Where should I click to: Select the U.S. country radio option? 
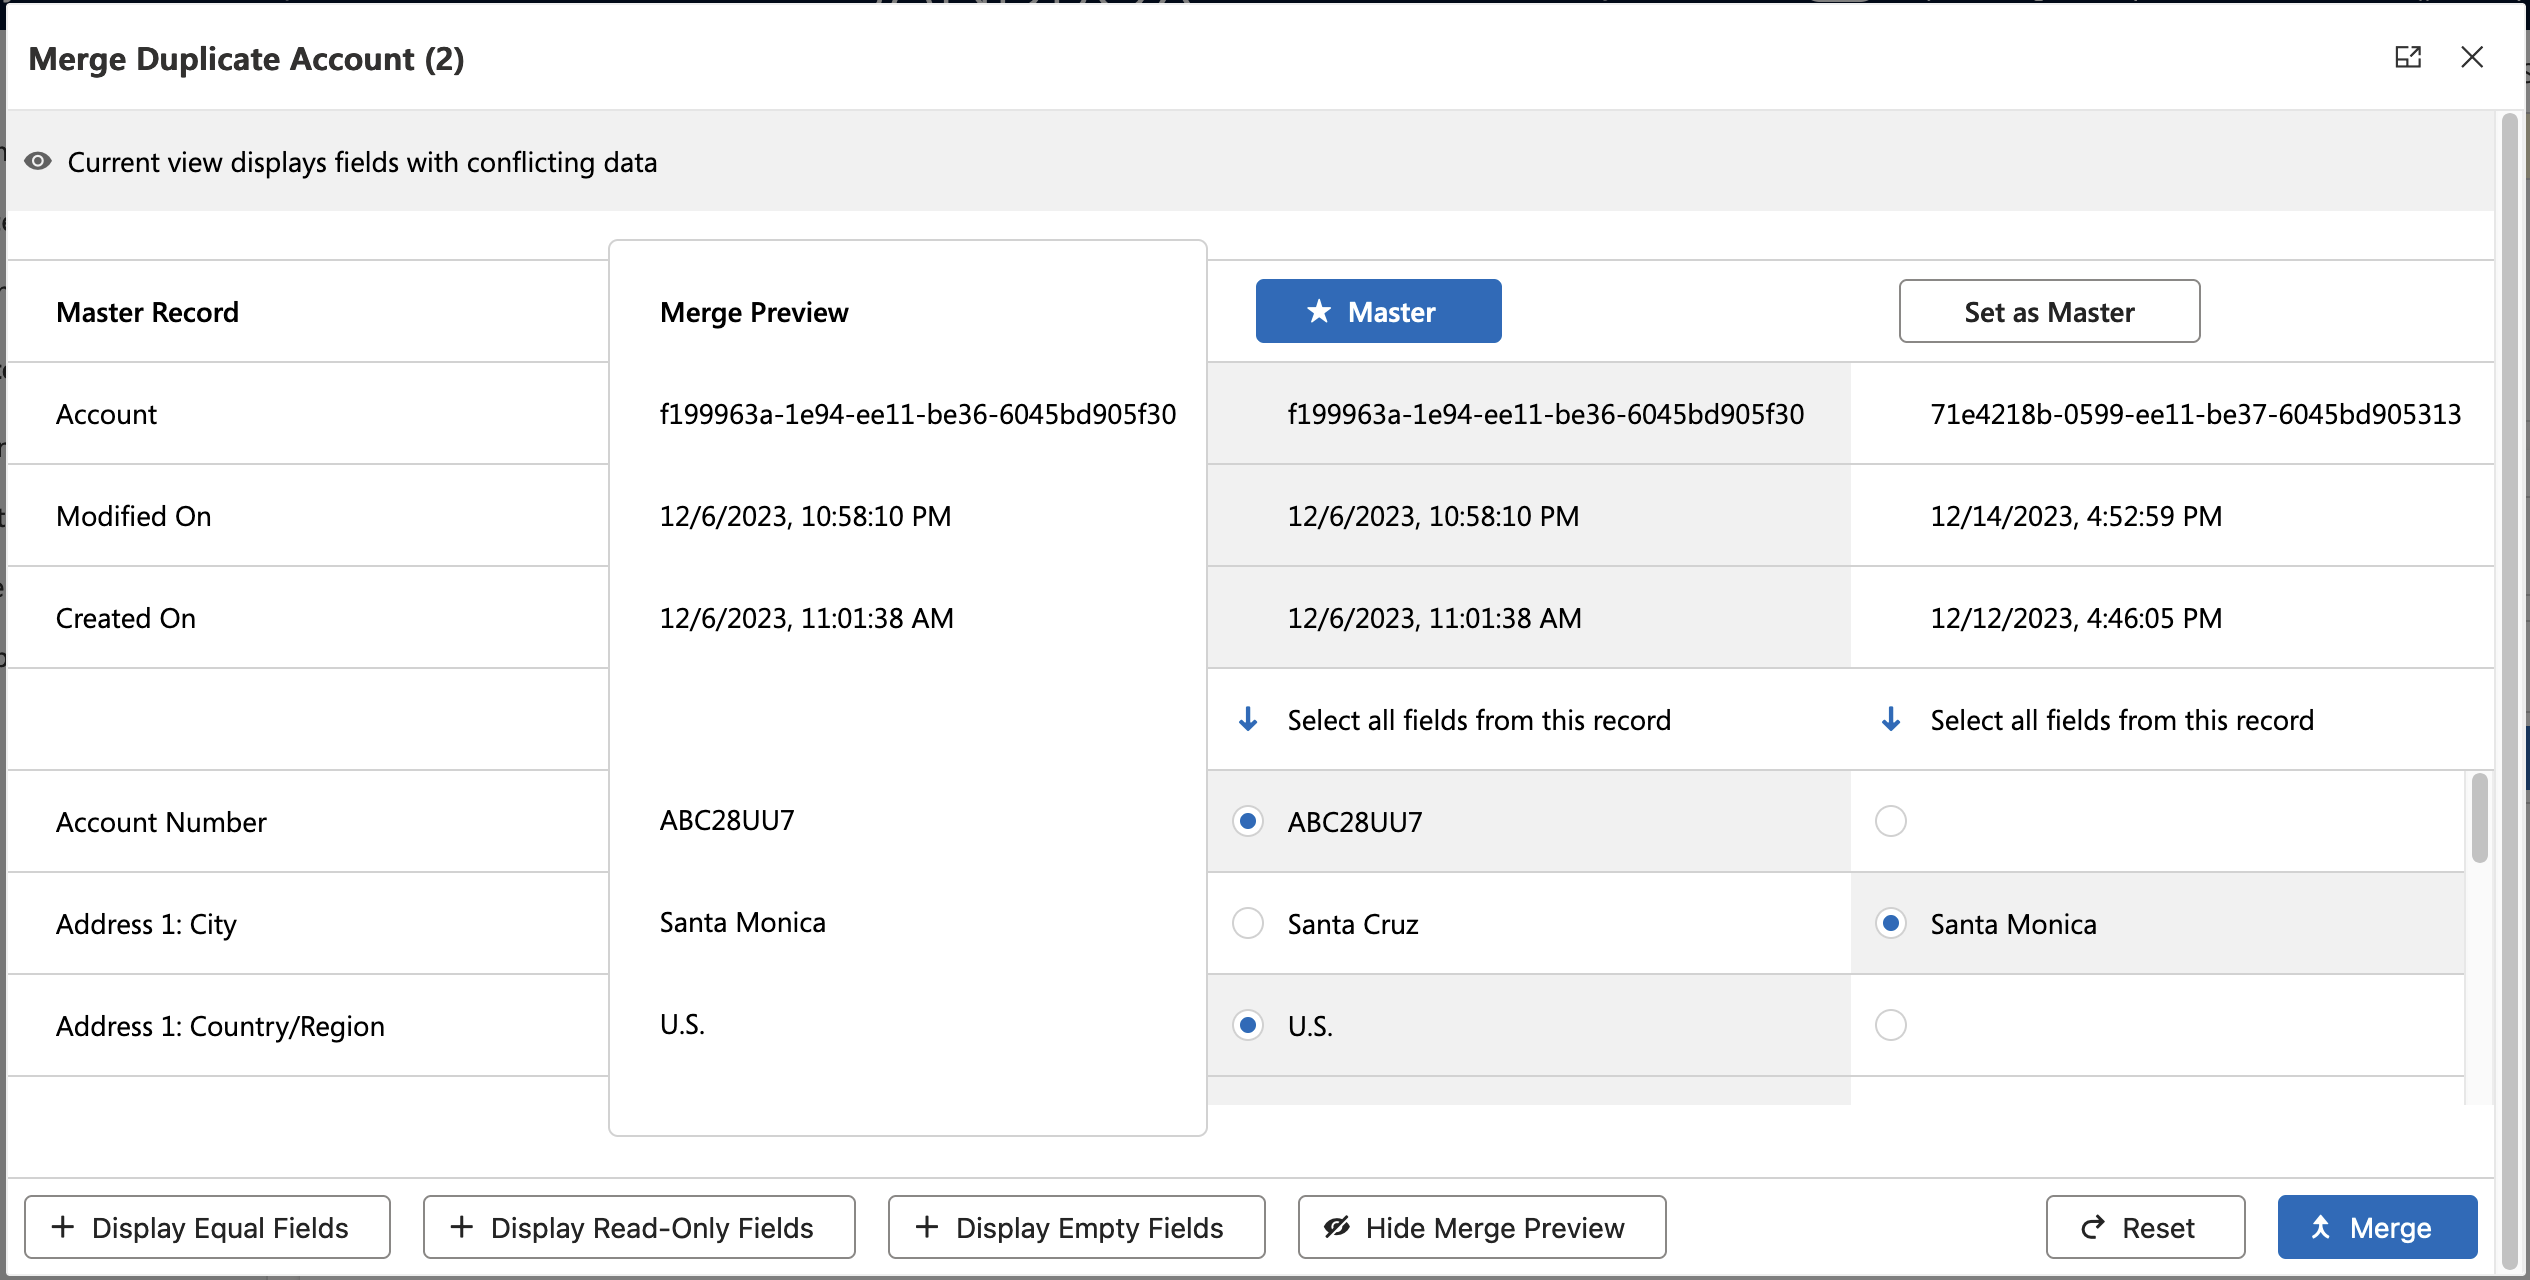tap(1248, 1026)
